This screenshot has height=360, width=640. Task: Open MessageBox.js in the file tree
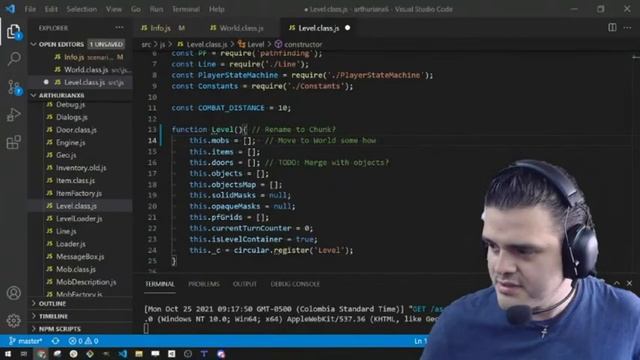(x=80, y=256)
